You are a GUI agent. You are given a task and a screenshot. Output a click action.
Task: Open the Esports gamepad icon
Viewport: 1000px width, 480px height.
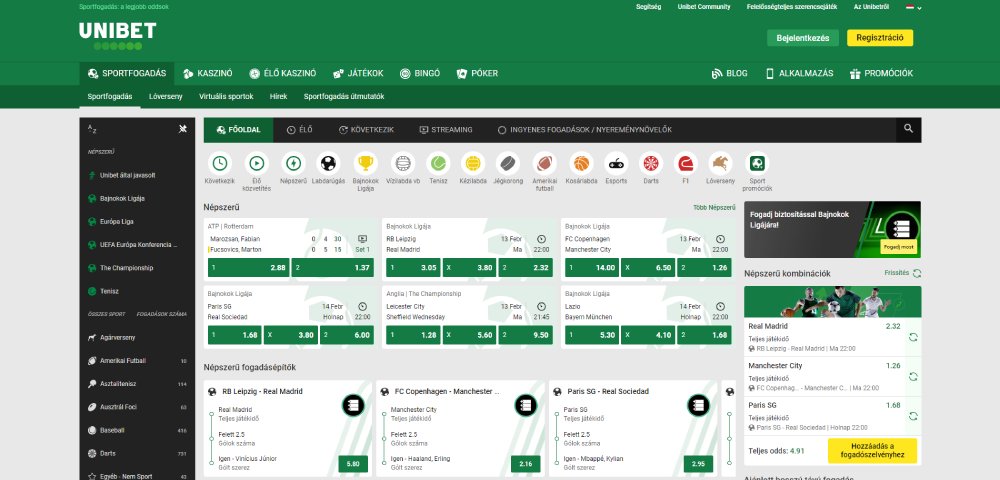point(617,163)
